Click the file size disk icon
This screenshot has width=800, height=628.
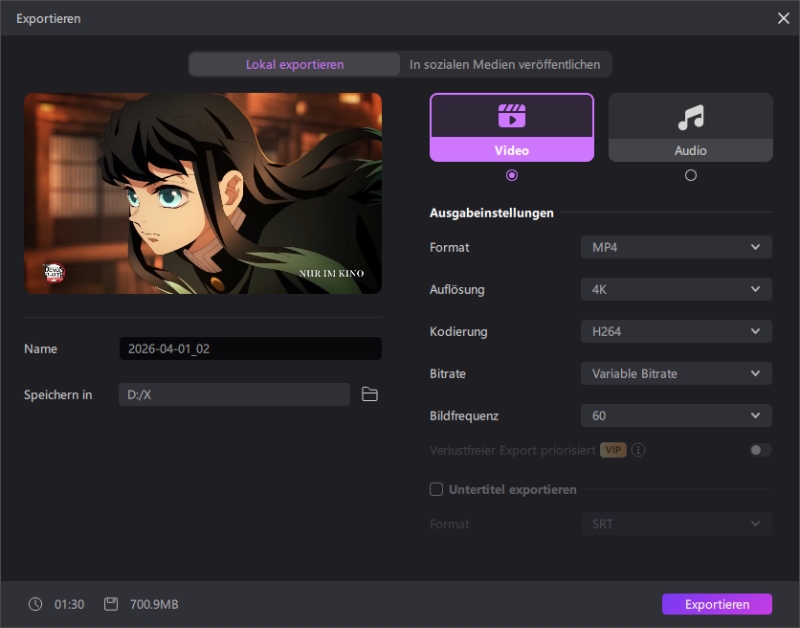[x=111, y=604]
